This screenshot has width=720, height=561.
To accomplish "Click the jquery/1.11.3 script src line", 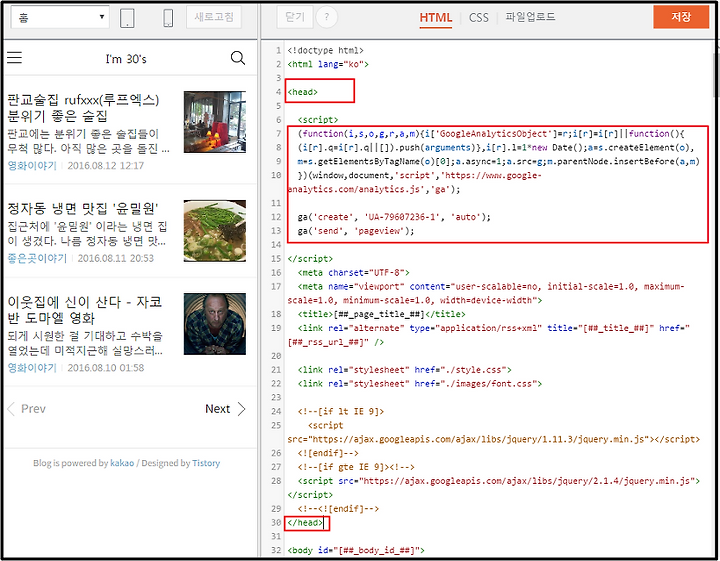I will (494, 439).
